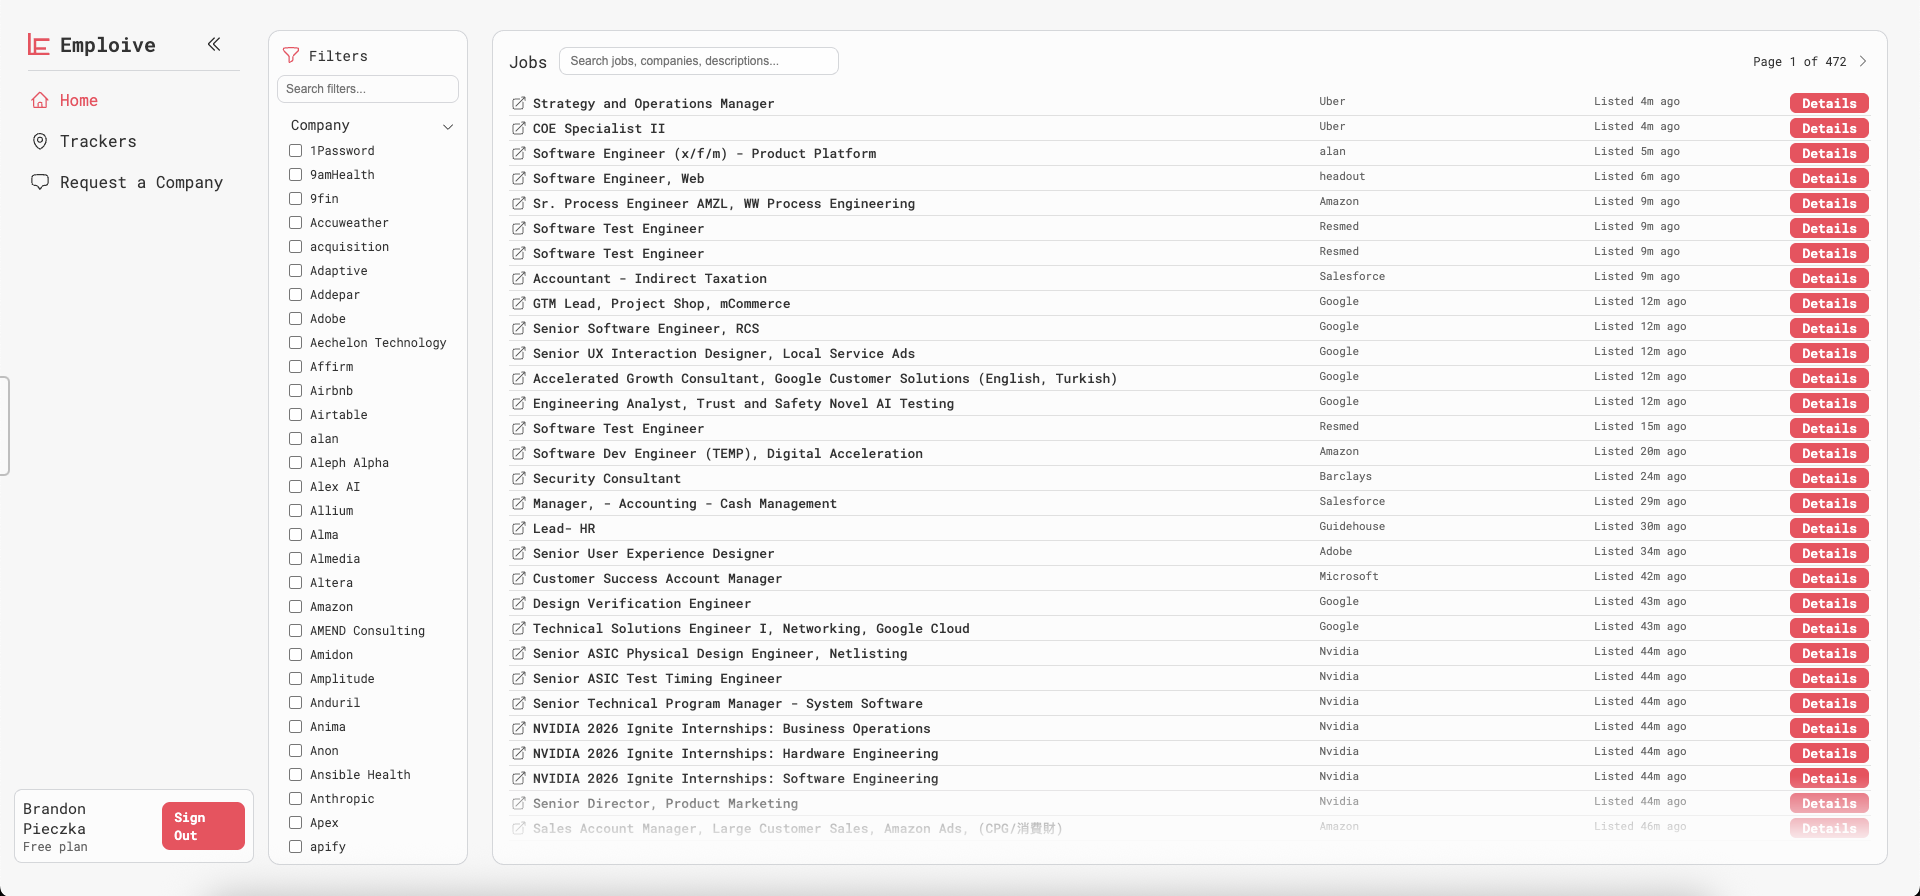The height and width of the screenshot is (896, 1920).
Task: Open link icon for Lead- HR
Action: click(x=519, y=528)
